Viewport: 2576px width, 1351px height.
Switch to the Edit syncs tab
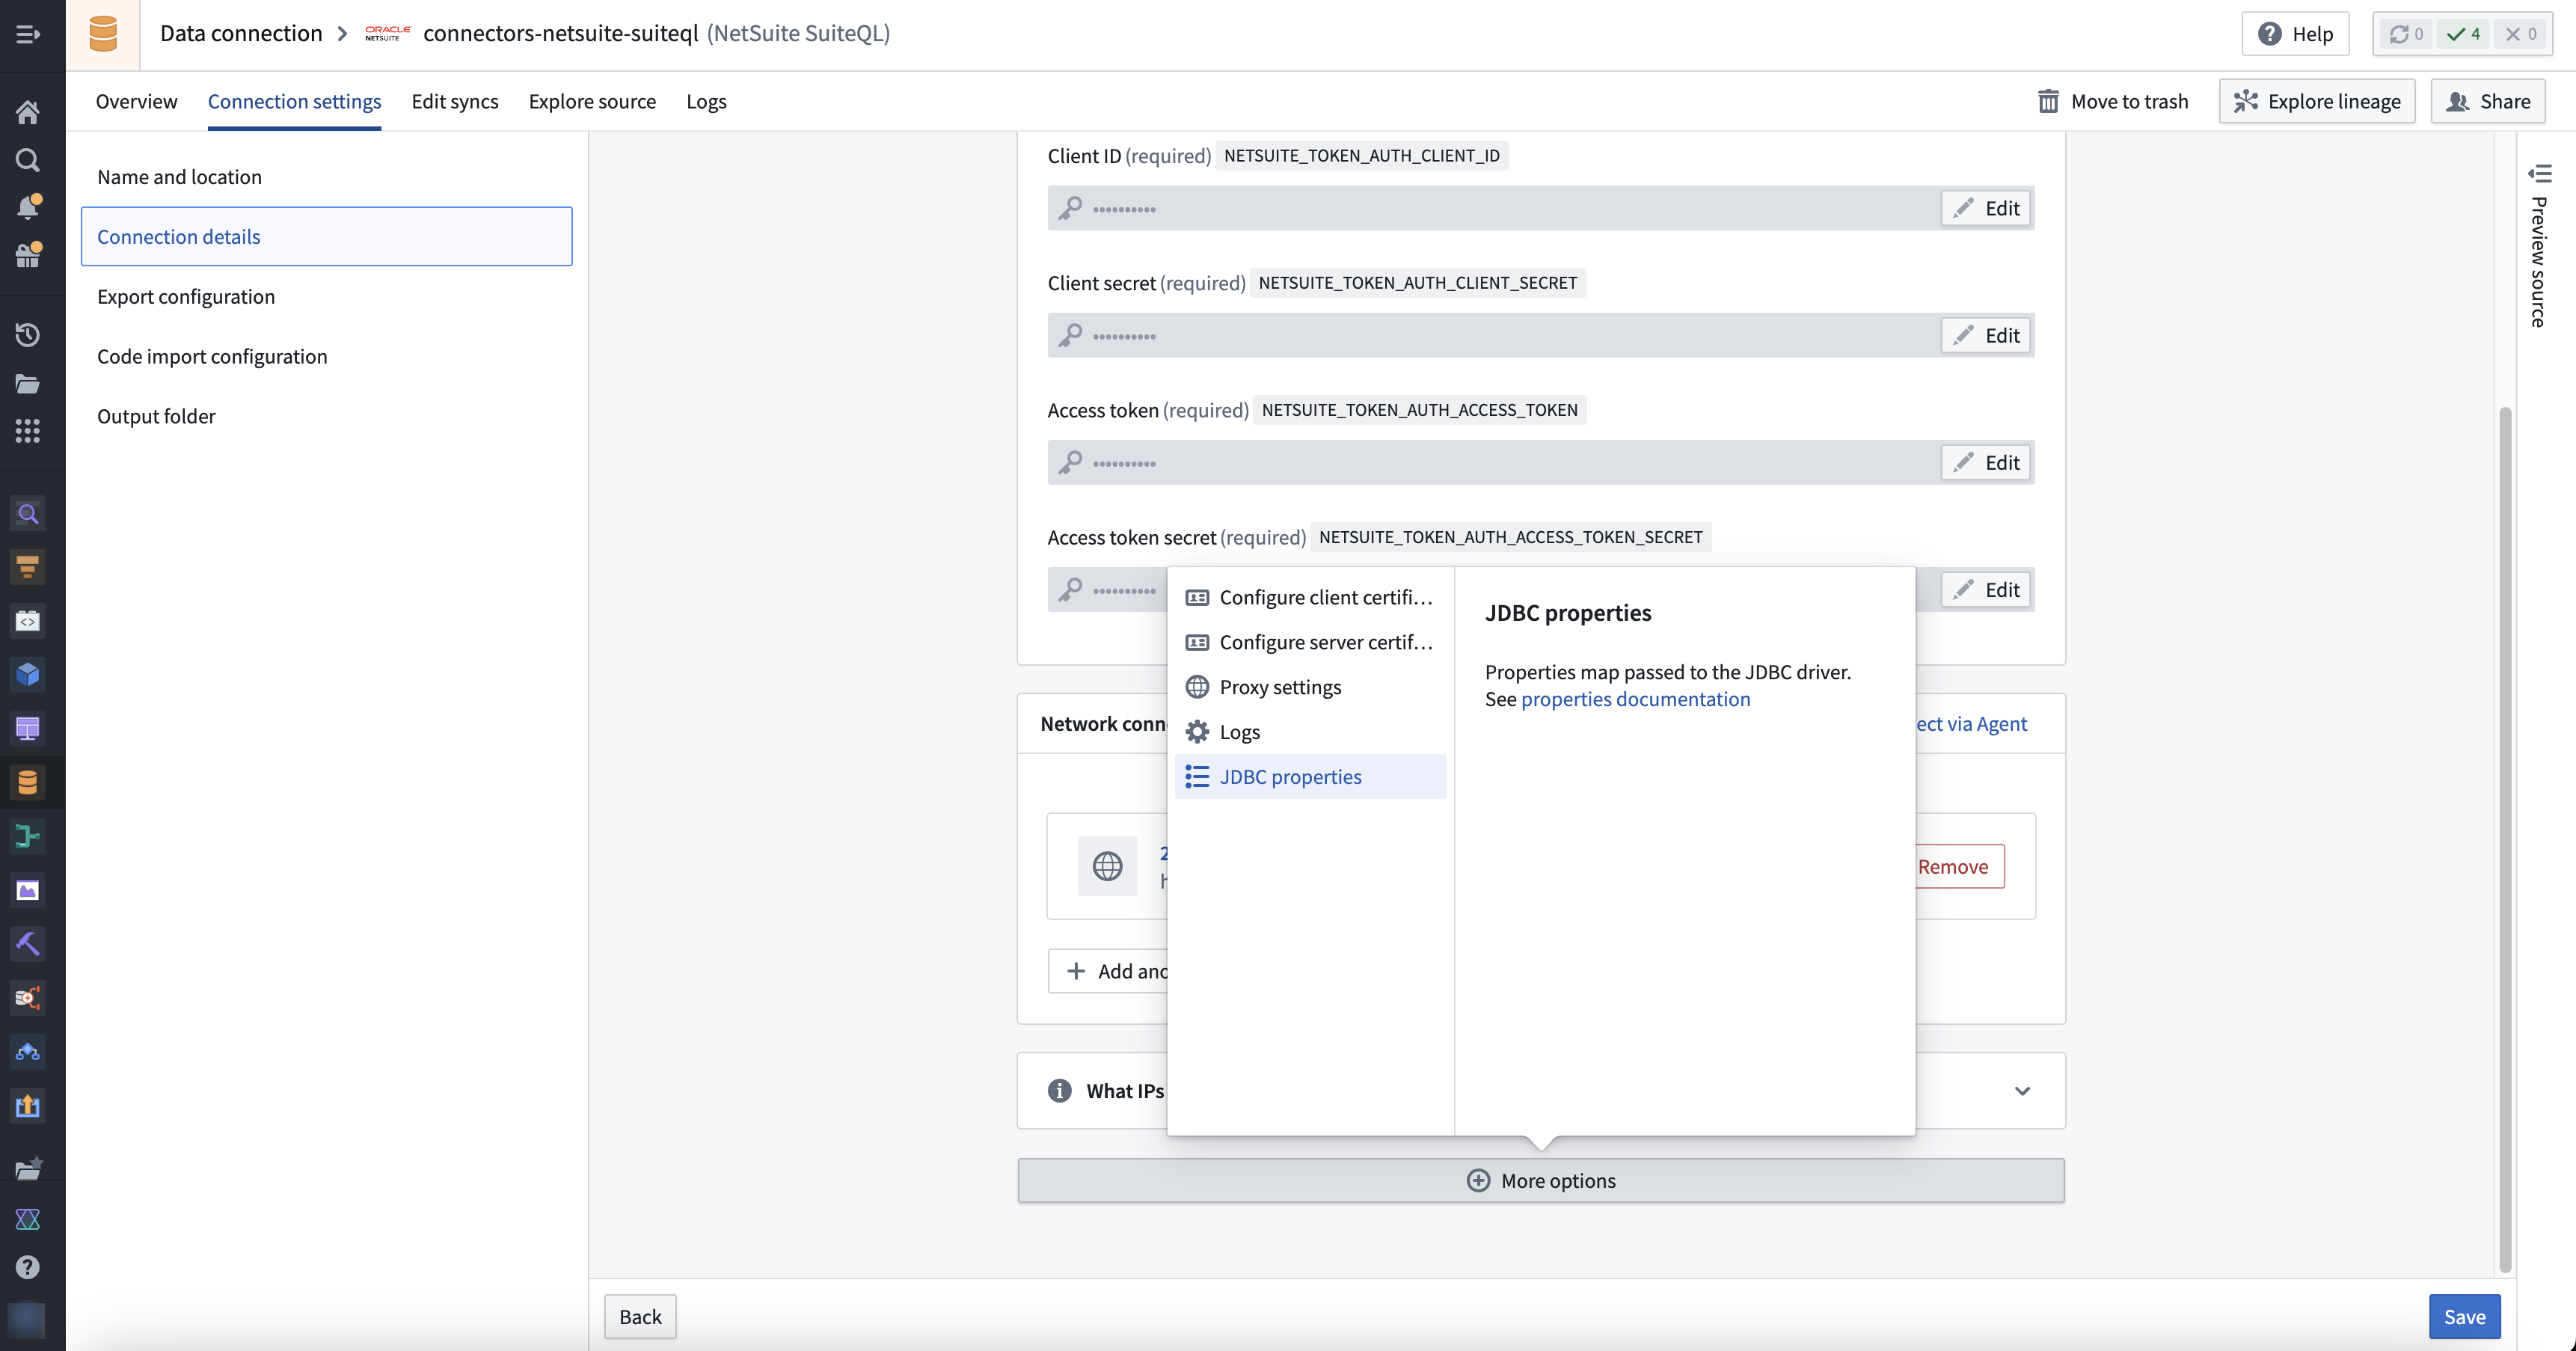(455, 101)
